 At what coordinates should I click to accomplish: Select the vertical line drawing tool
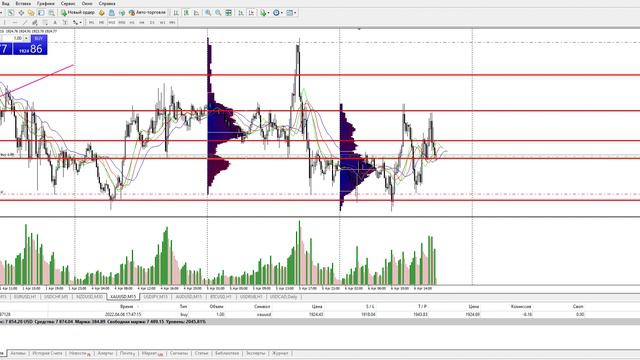click(4, 22)
